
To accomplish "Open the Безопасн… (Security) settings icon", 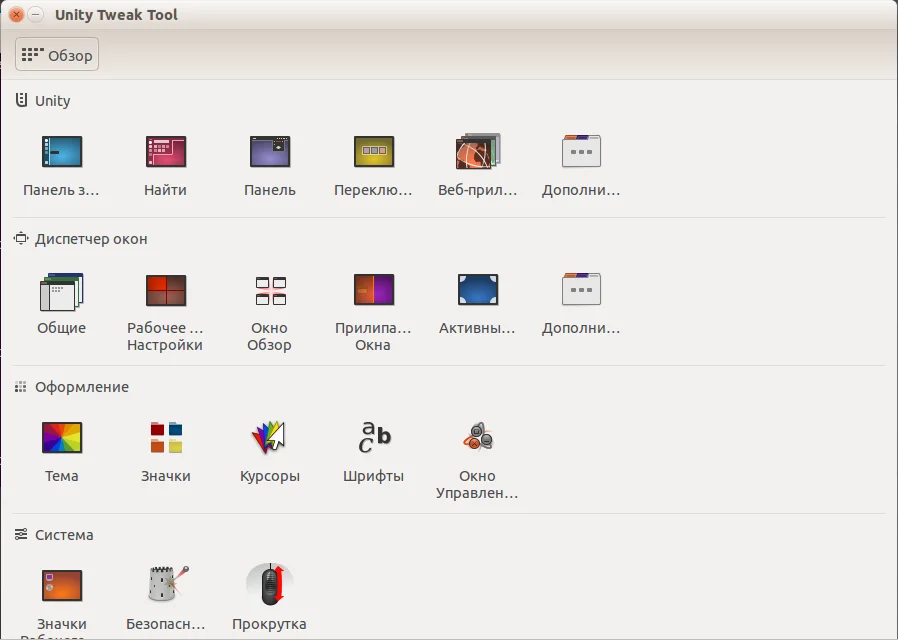I will coord(168,584).
